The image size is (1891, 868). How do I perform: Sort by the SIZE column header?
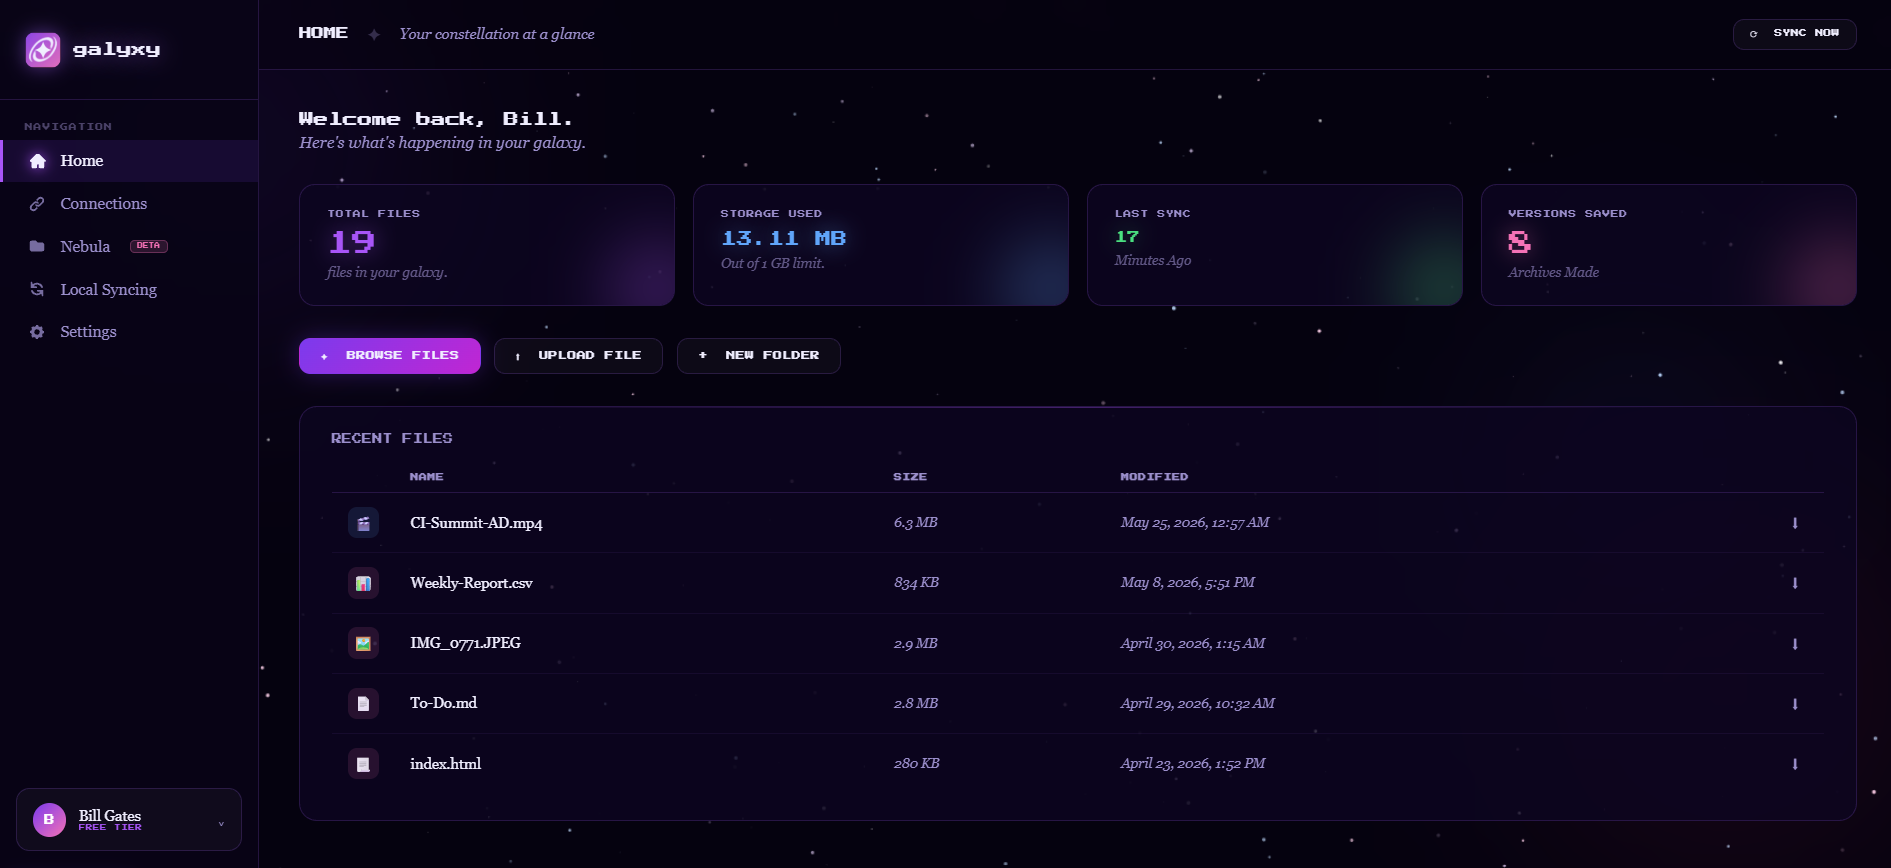[x=910, y=477]
